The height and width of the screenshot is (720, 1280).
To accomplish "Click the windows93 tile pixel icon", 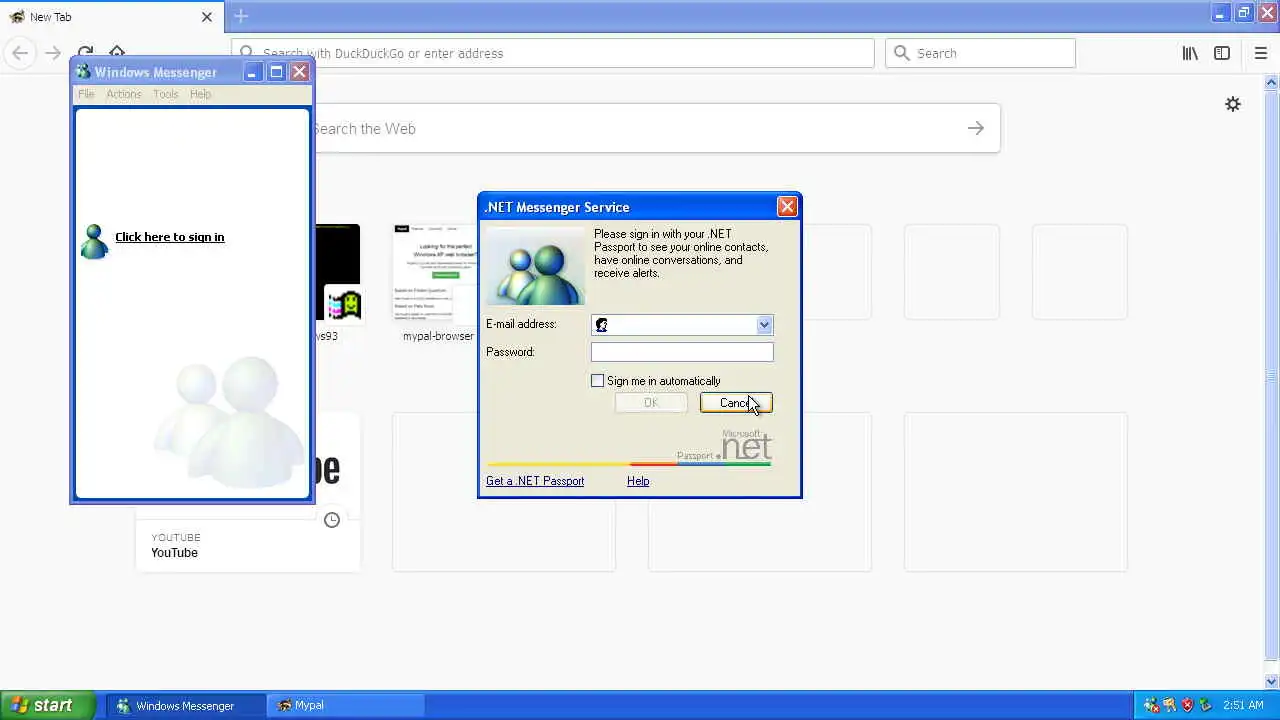I will pos(343,303).
